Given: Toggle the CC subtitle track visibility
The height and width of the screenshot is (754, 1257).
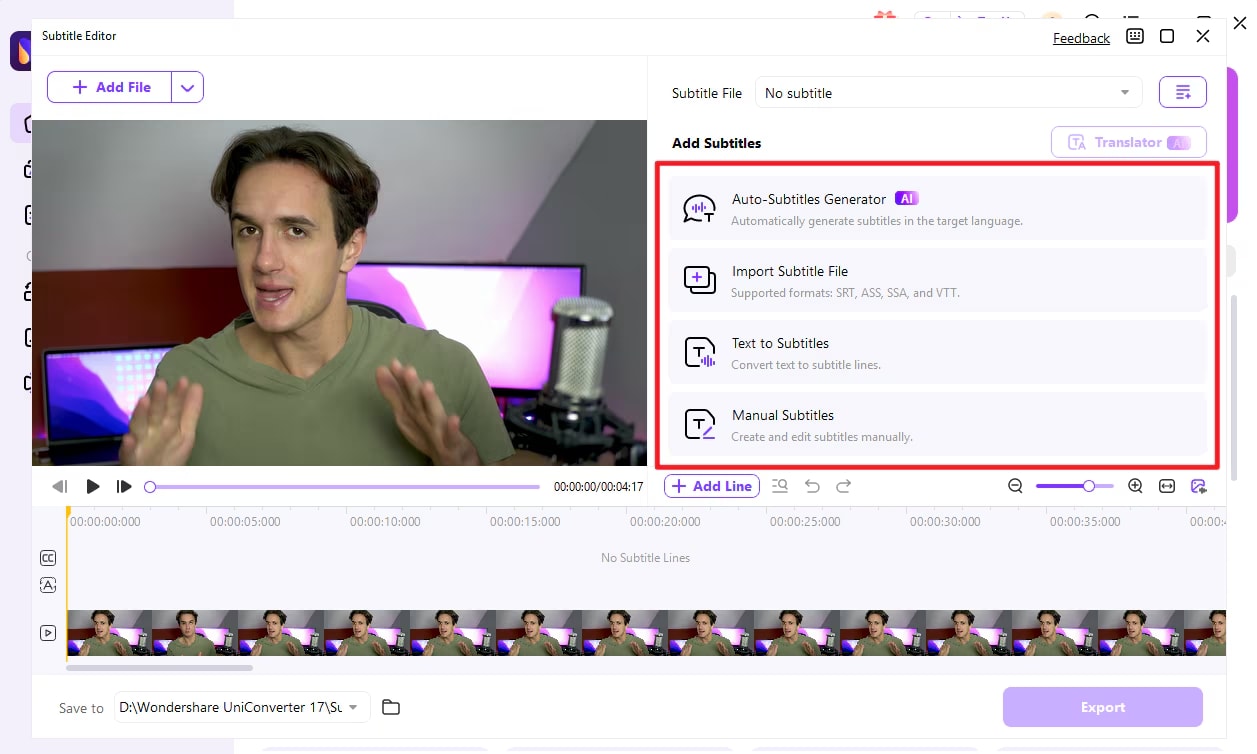Looking at the screenshot, I should click(47, 558).
